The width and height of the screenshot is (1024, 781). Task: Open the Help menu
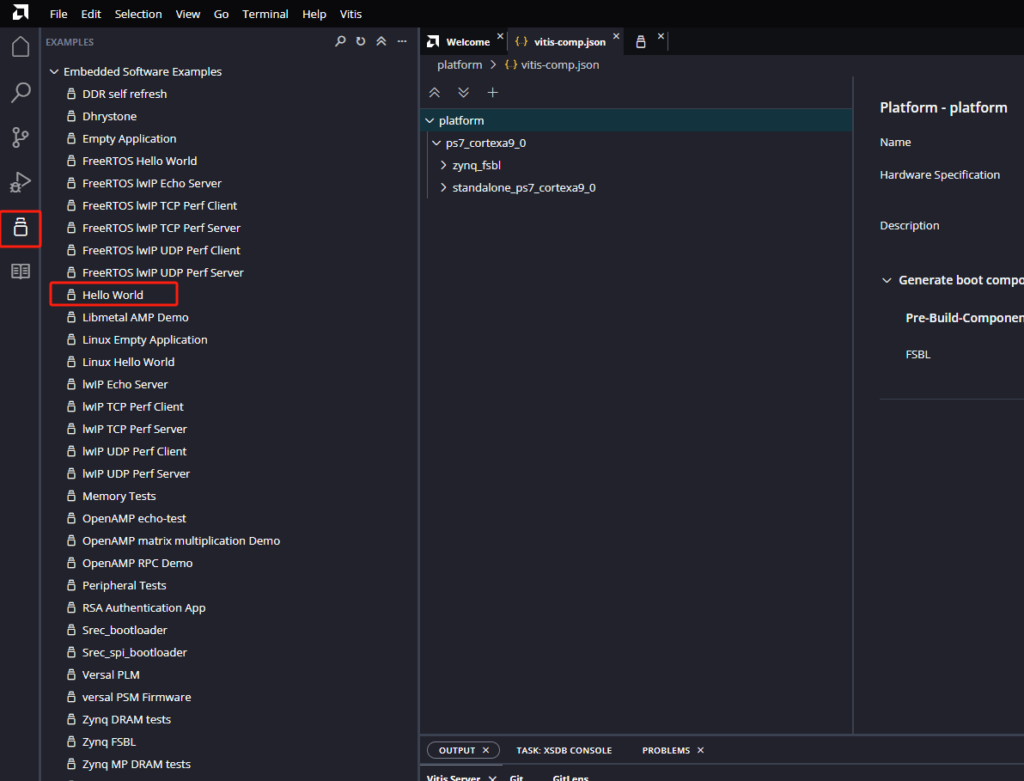314,14
